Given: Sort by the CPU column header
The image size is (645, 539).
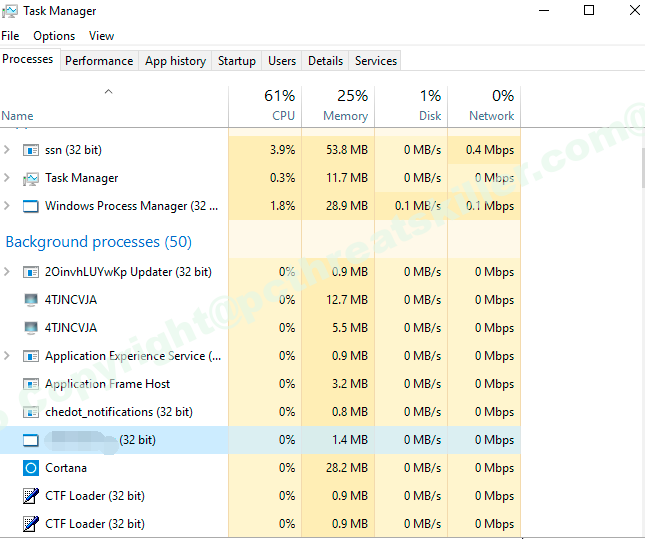Looking at the screenshot, I should pos(265,107).
